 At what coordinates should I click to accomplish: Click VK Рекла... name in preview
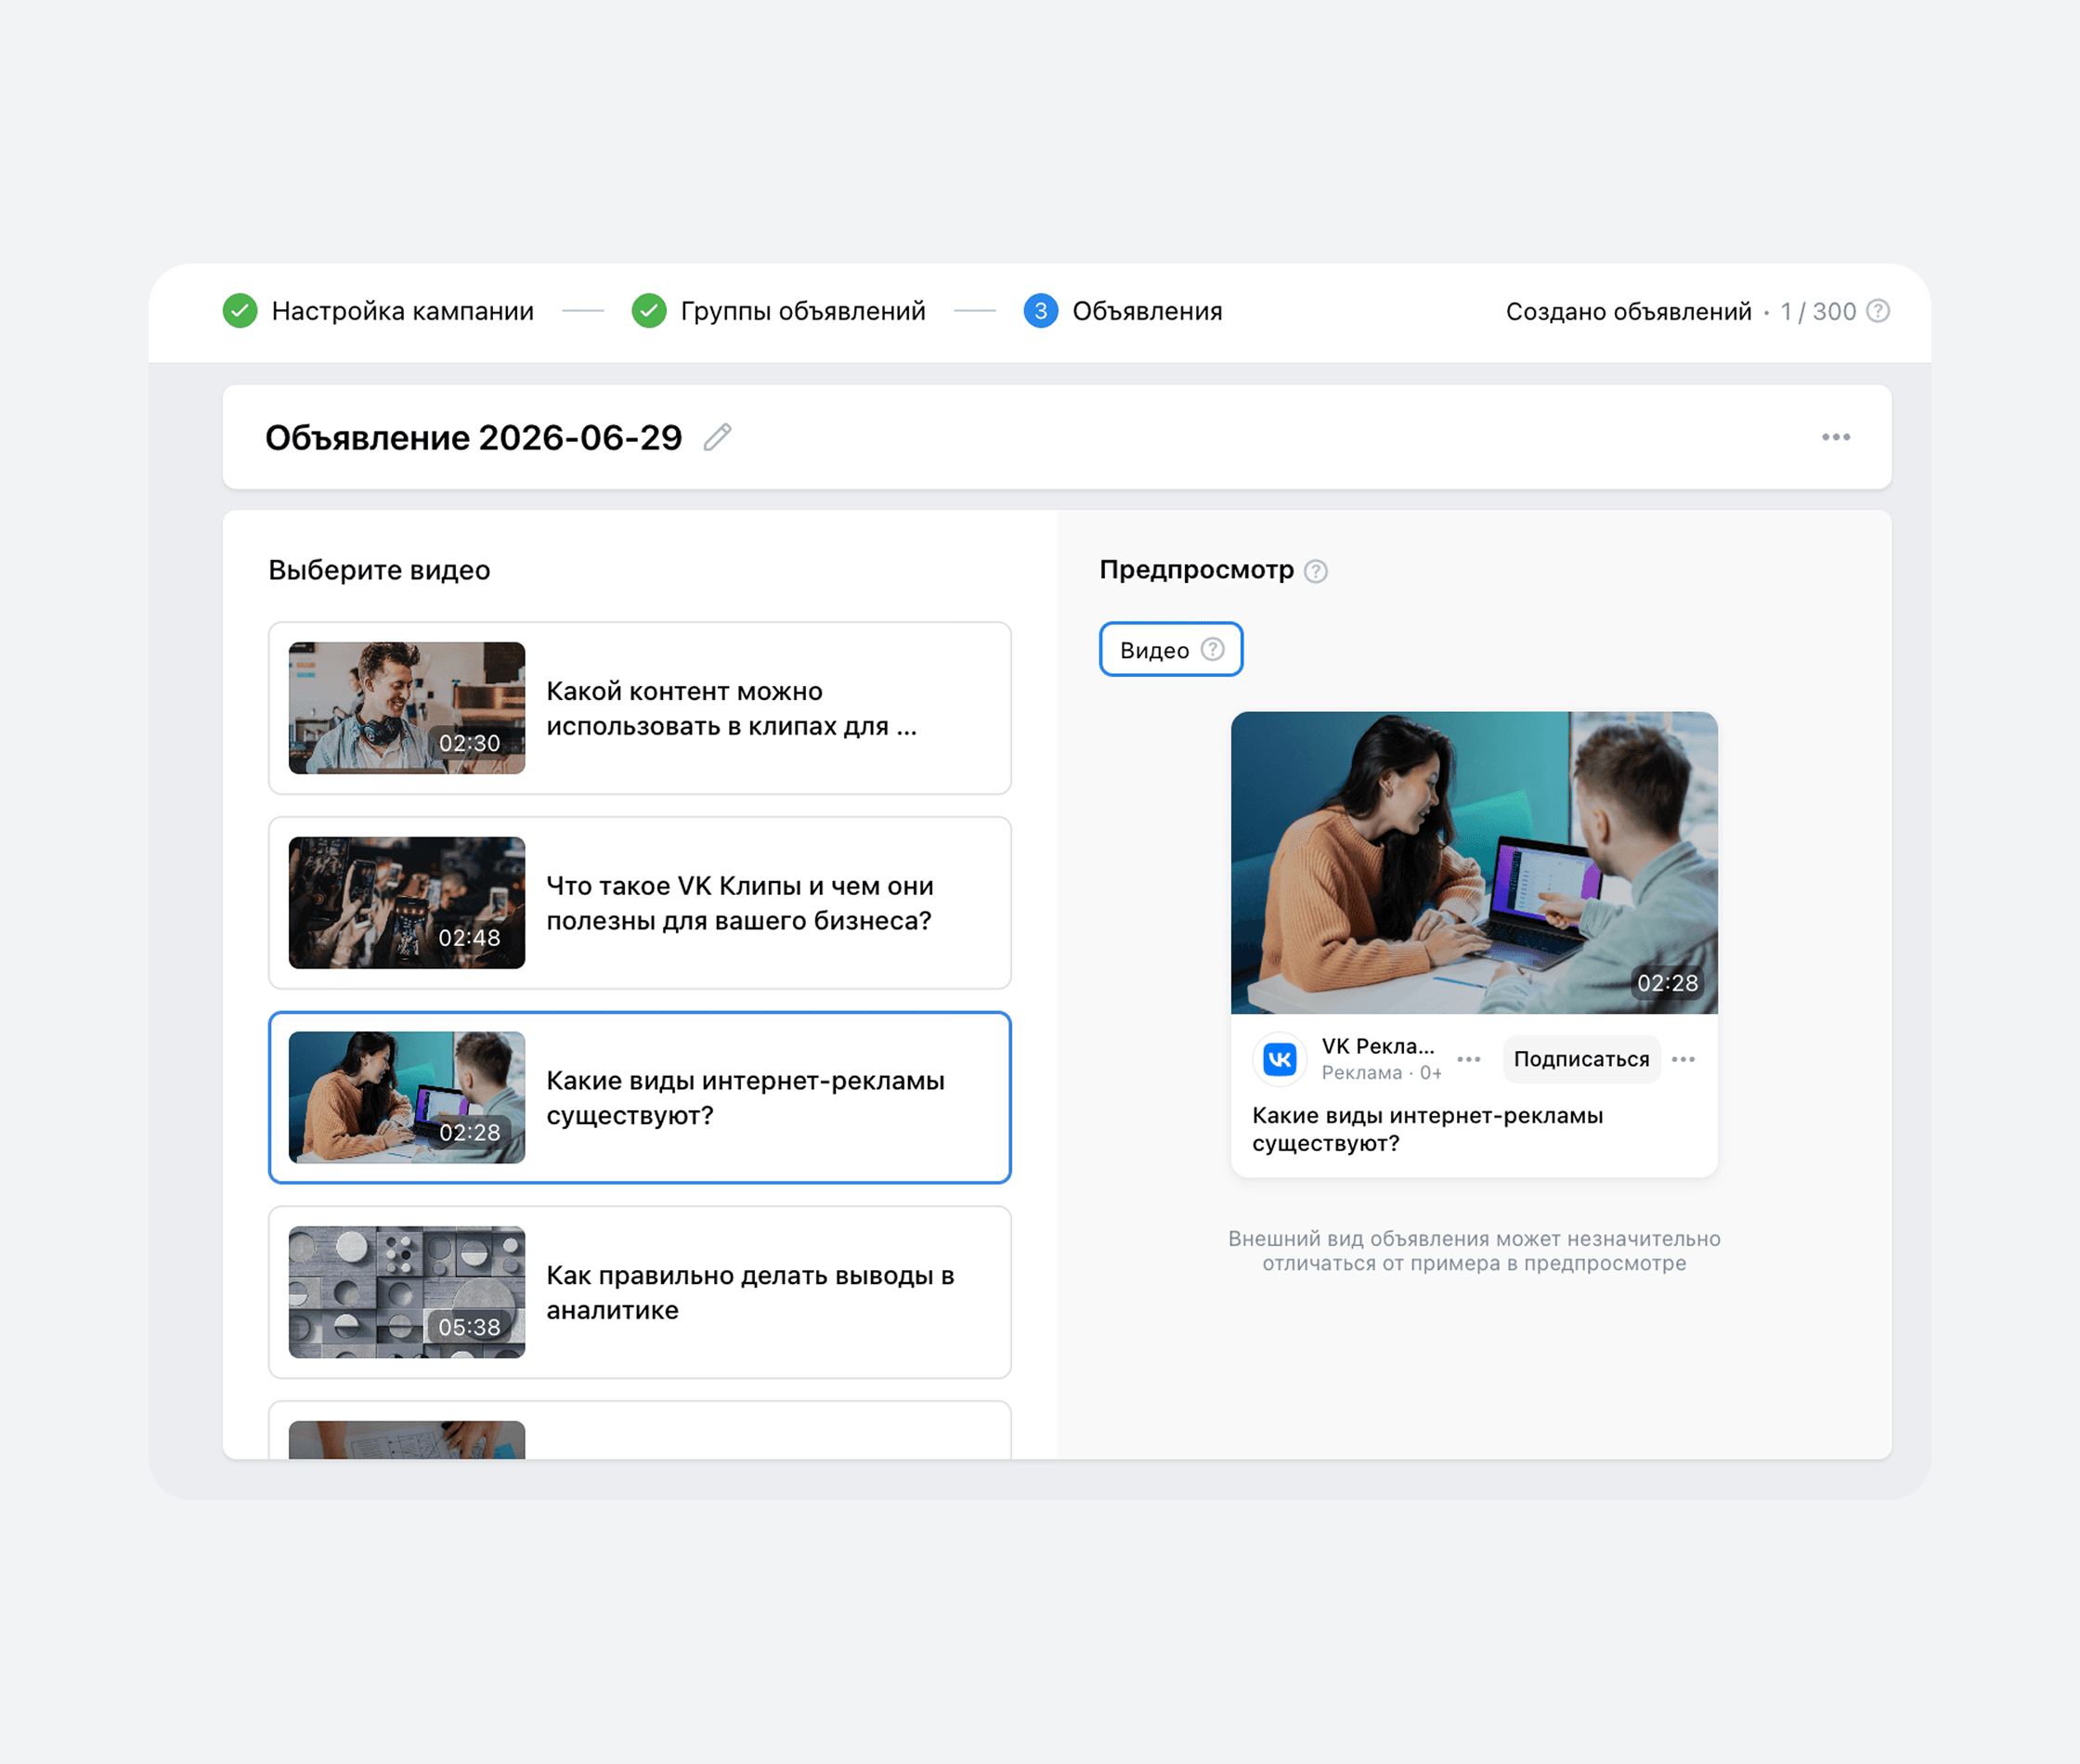1378,1046
